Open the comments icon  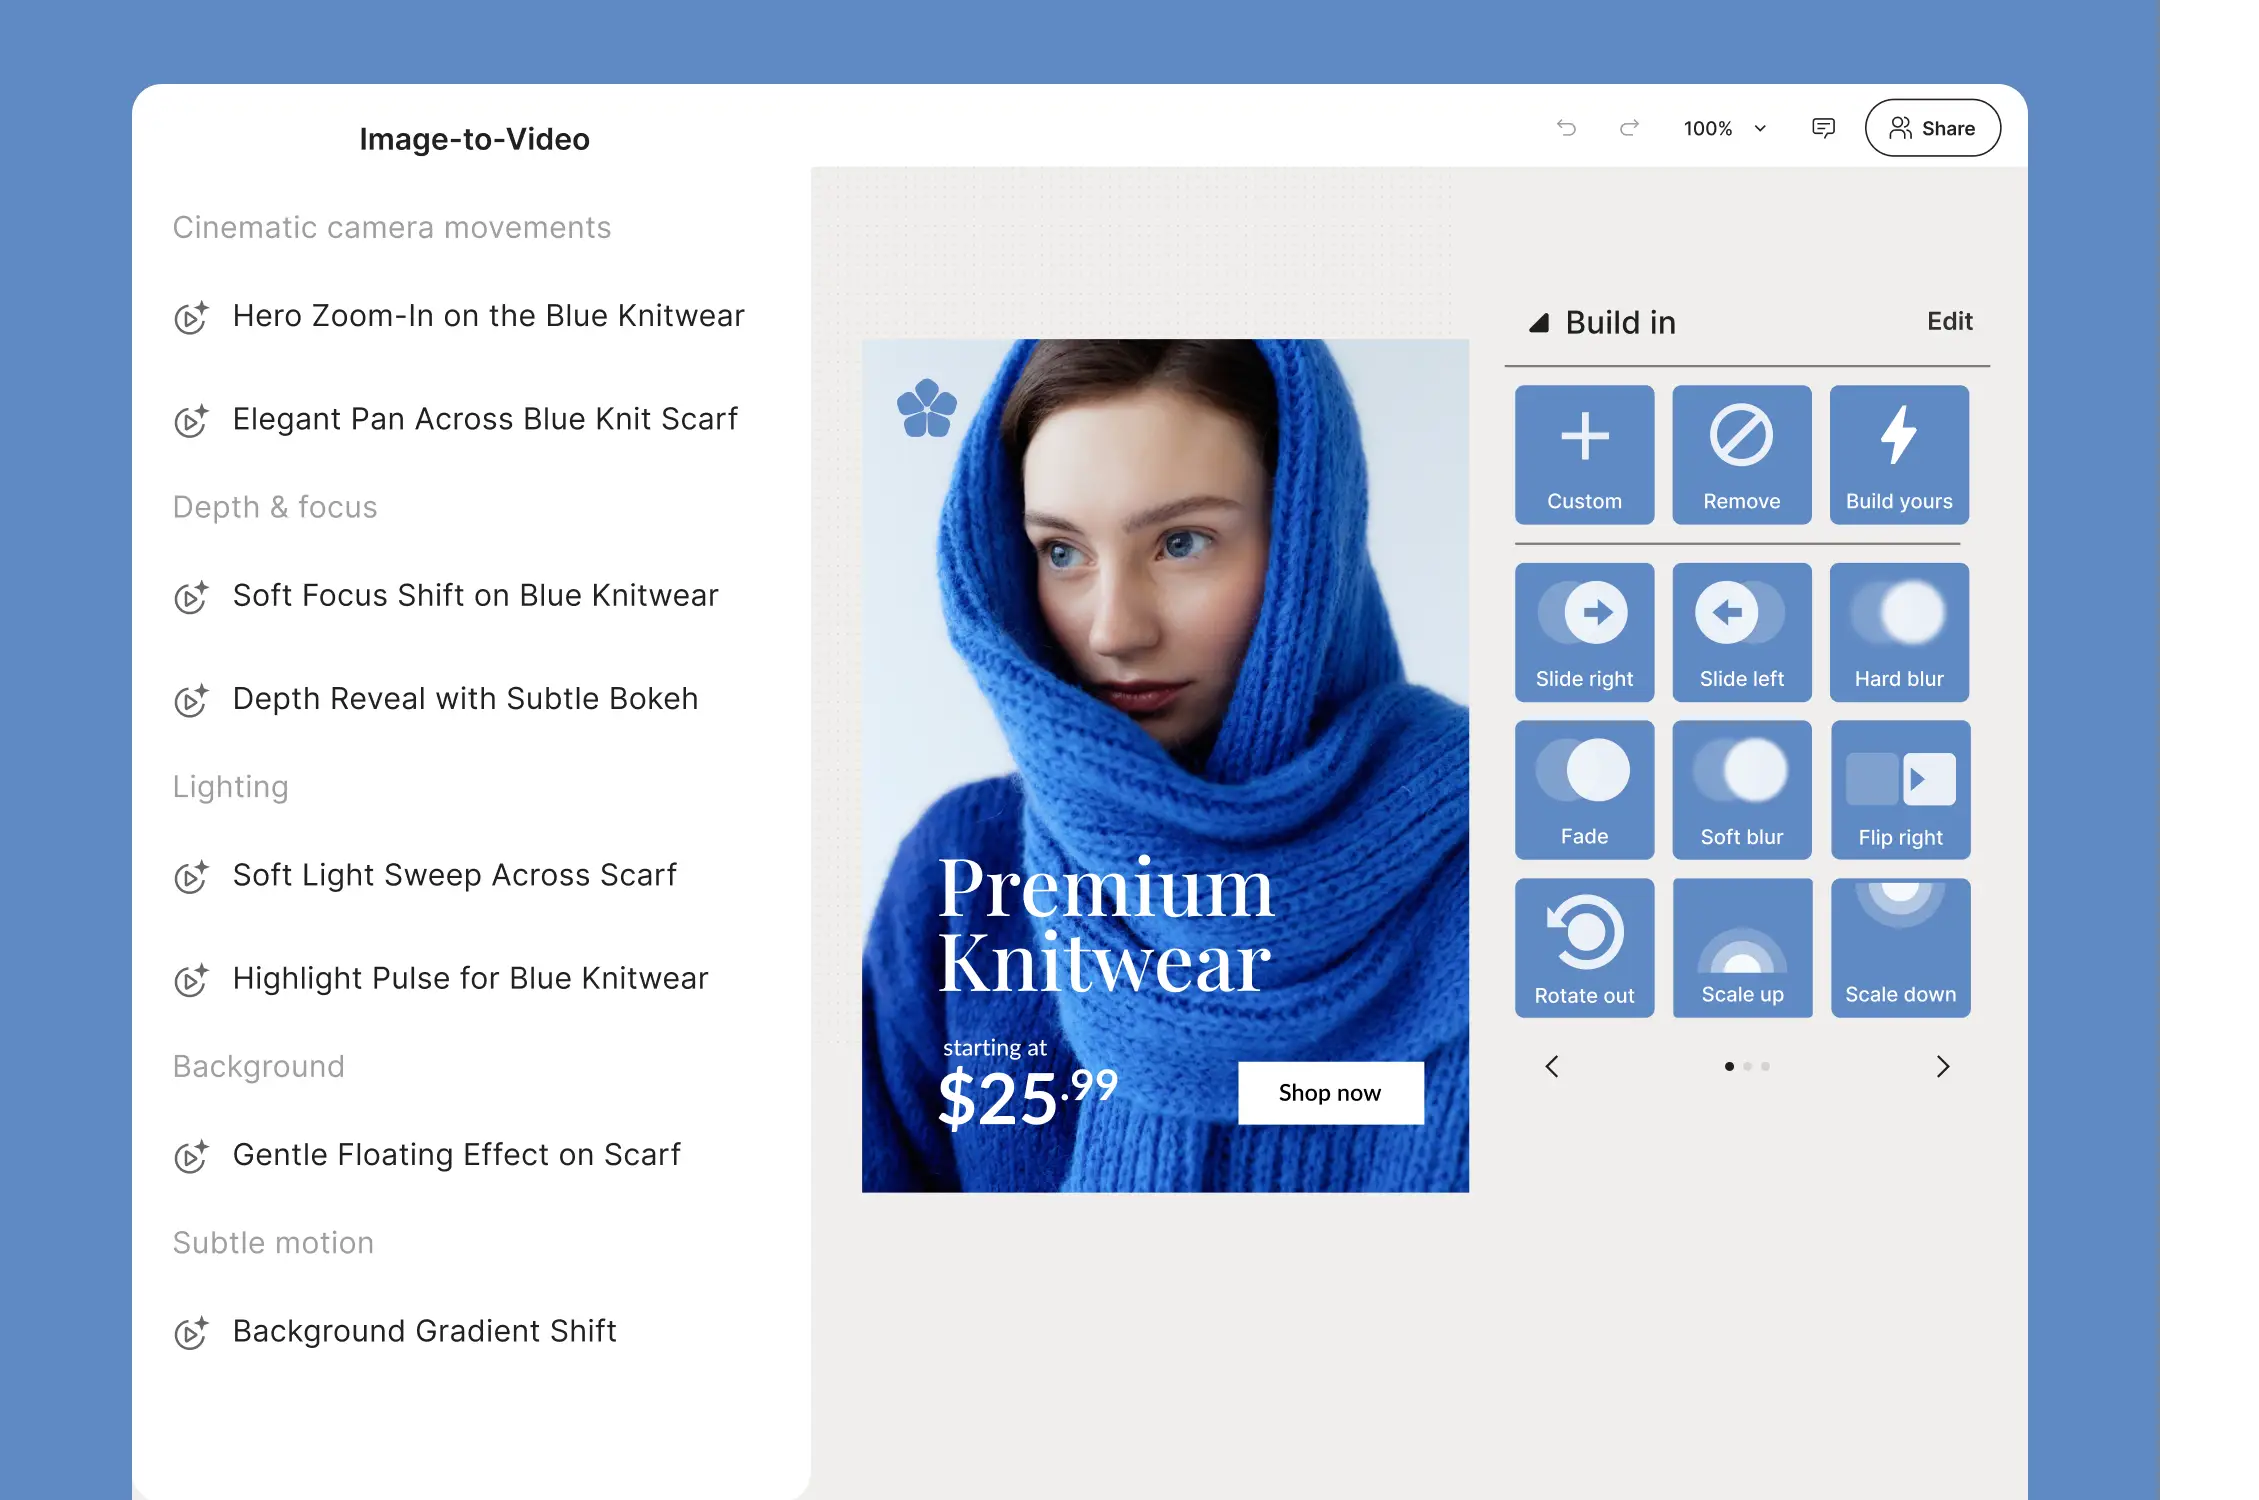pos(1823,128)
